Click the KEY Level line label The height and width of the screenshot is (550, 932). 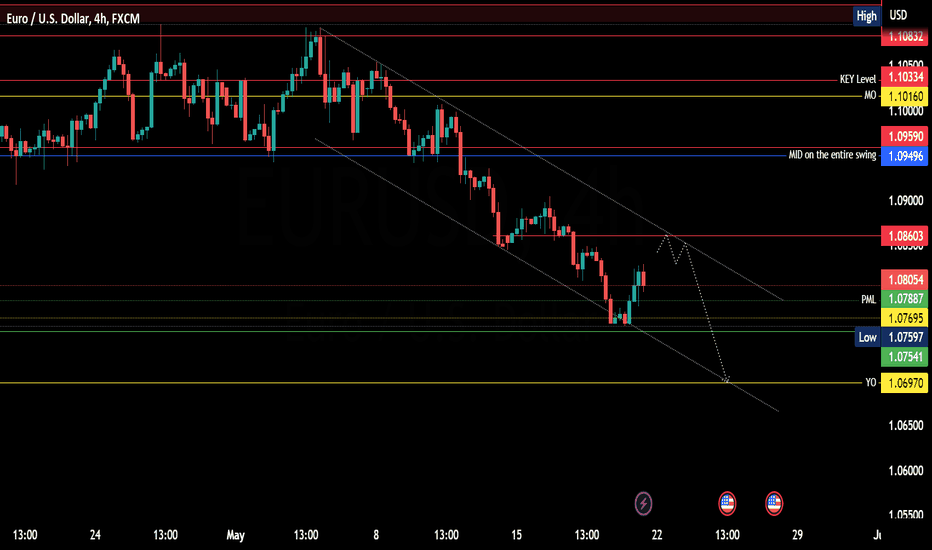[857, 79]
